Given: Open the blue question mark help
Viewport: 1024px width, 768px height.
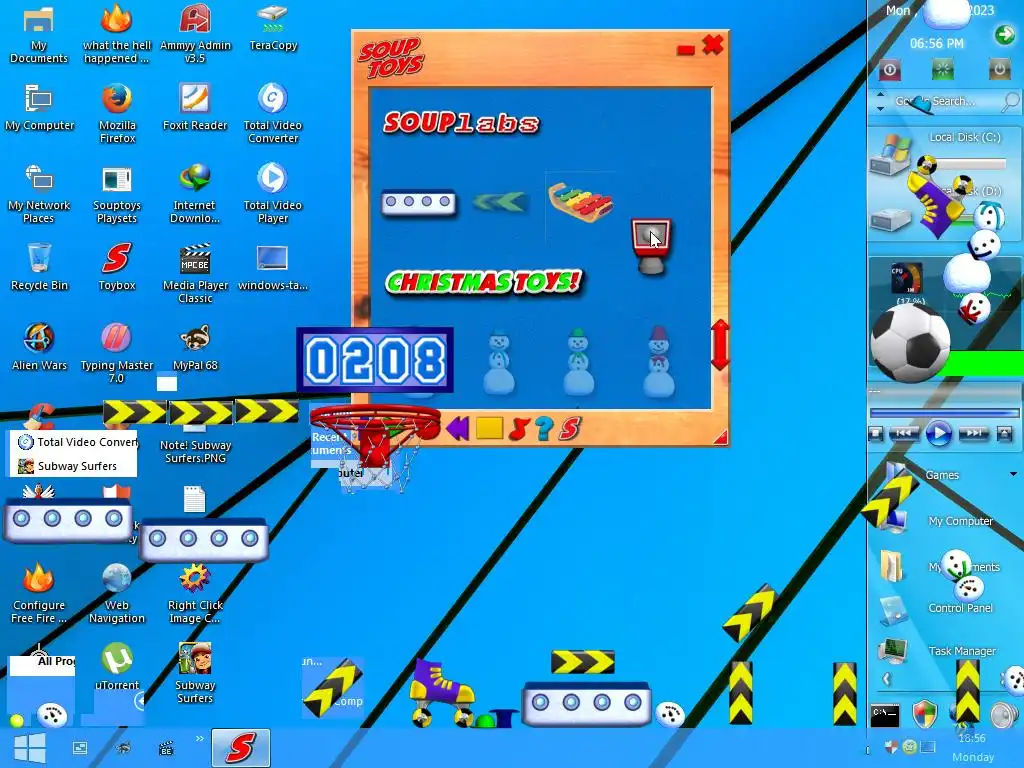Looking at the screenshot, I should click(x=543, y=428).
